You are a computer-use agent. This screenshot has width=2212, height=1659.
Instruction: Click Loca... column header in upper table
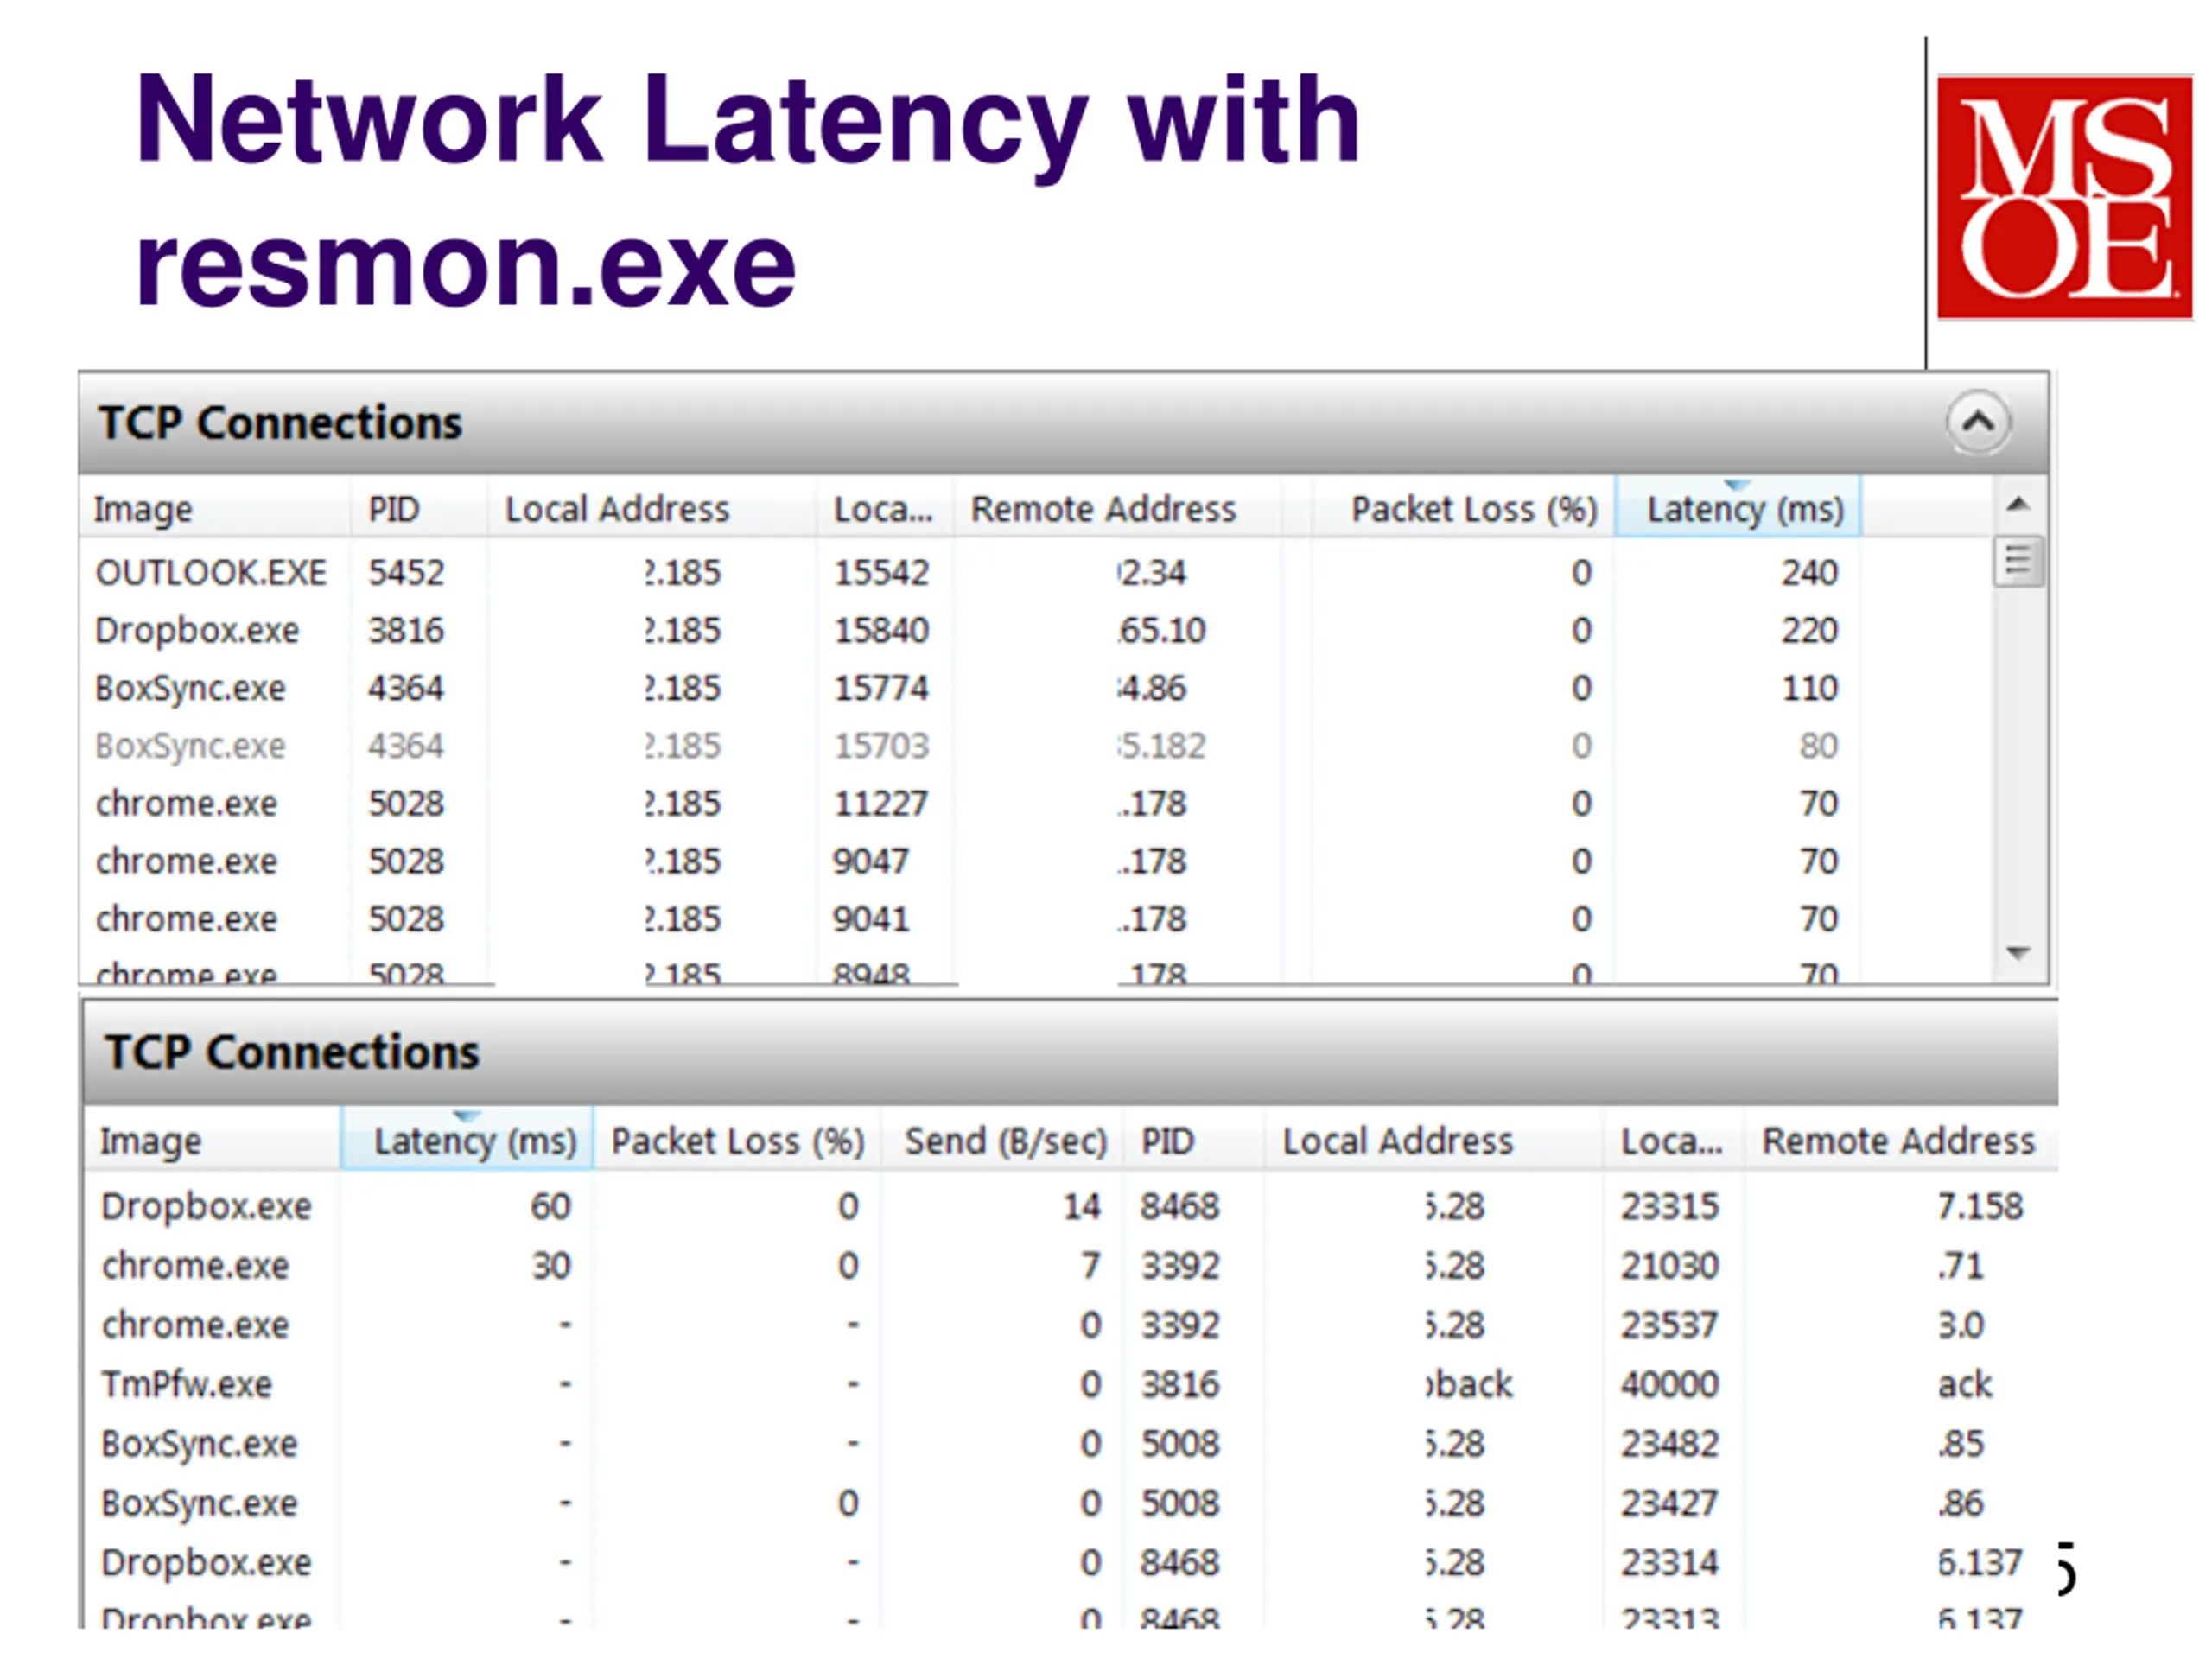click(x=884, y=509)
